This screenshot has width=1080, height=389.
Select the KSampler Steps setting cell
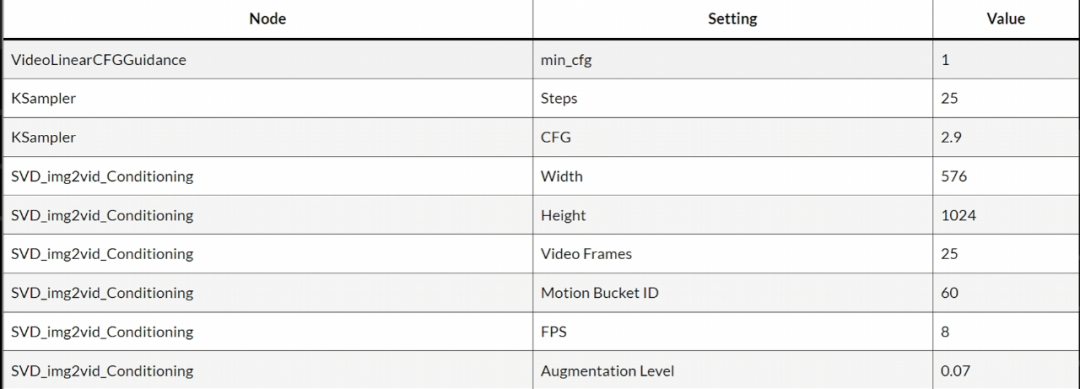click(x=732, y=98)
